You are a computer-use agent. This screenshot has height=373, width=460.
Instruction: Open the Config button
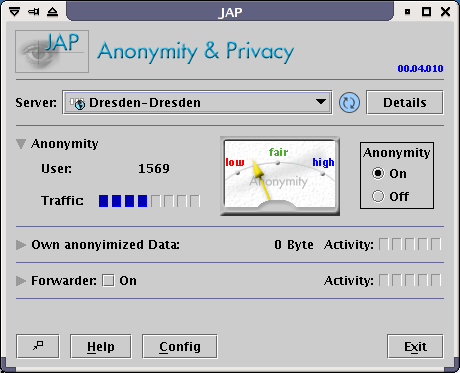[x=180, y=346]
